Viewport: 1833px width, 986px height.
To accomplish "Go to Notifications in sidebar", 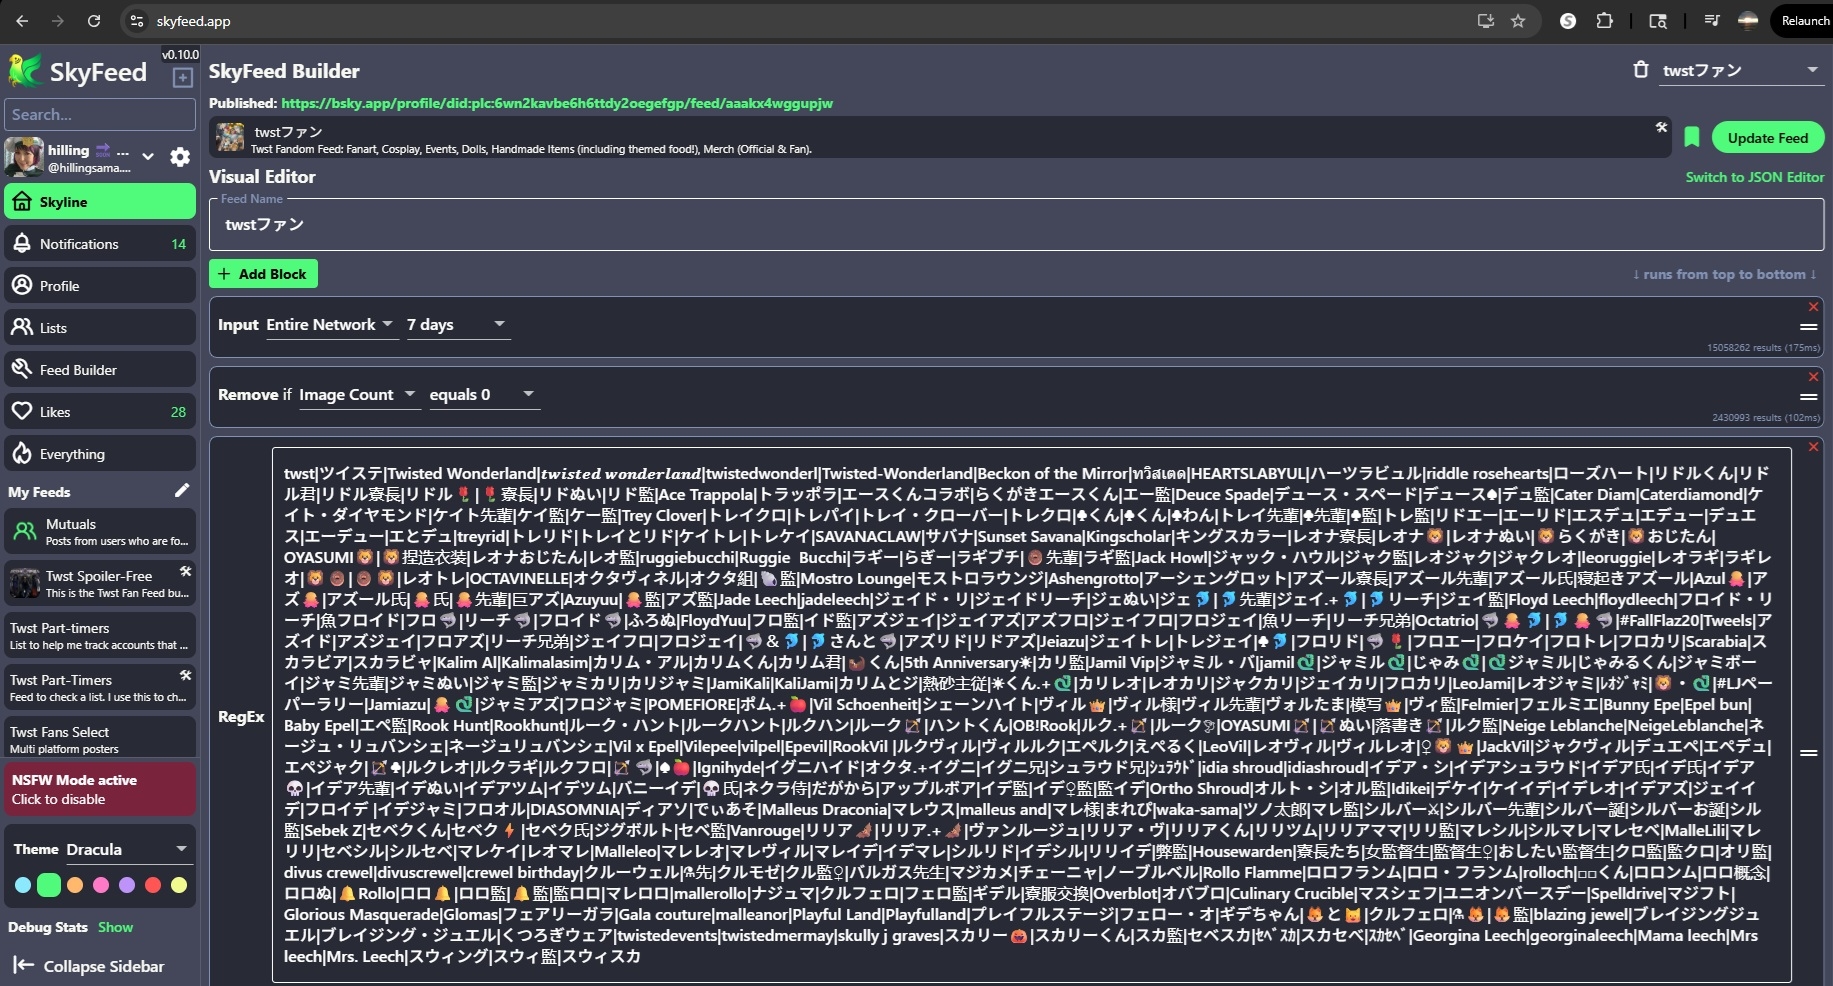I will 99,244.
